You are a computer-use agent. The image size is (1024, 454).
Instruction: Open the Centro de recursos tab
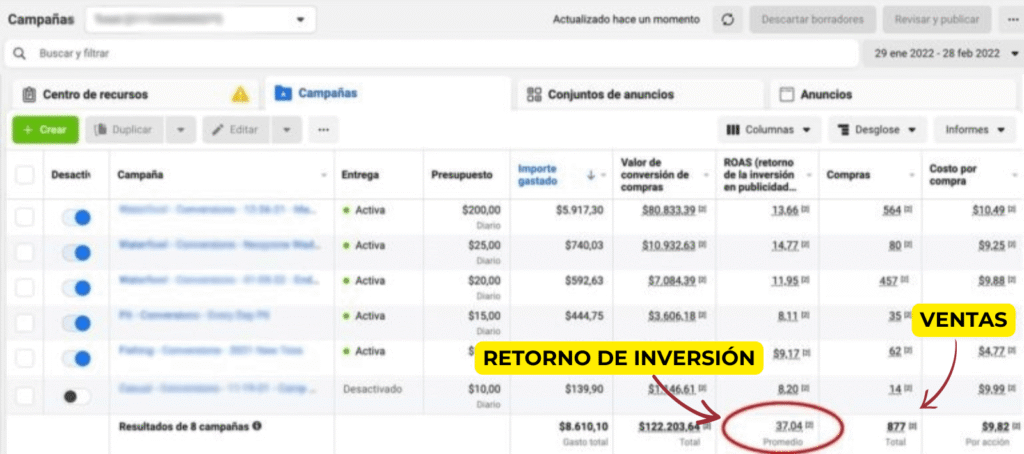pyautogui.click(x=95, y=95)
